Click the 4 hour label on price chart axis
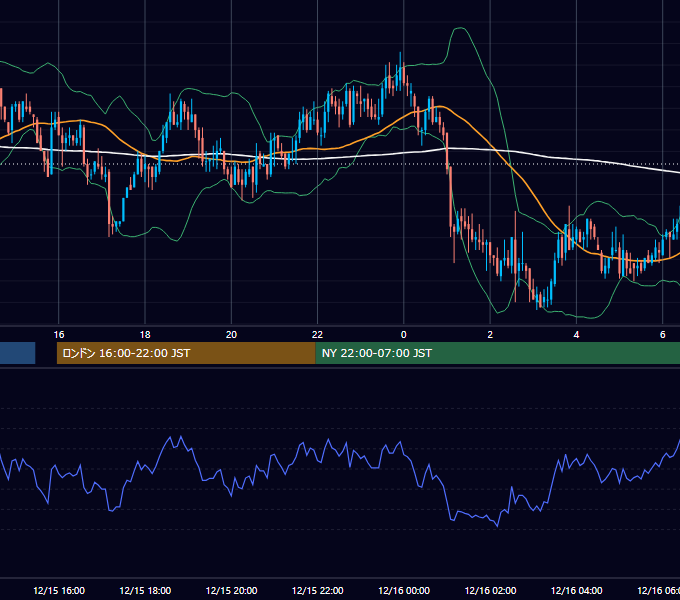The height and width of the screenshot is (600, 680). click(x=576, y=335)
